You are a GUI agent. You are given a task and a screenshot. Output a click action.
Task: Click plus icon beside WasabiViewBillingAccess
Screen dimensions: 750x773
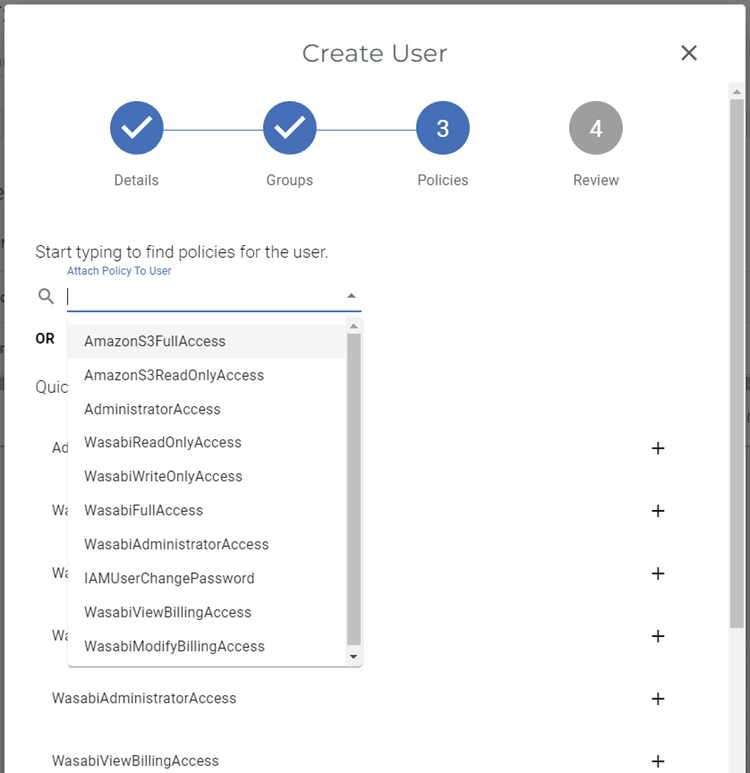tap(658, 761)
